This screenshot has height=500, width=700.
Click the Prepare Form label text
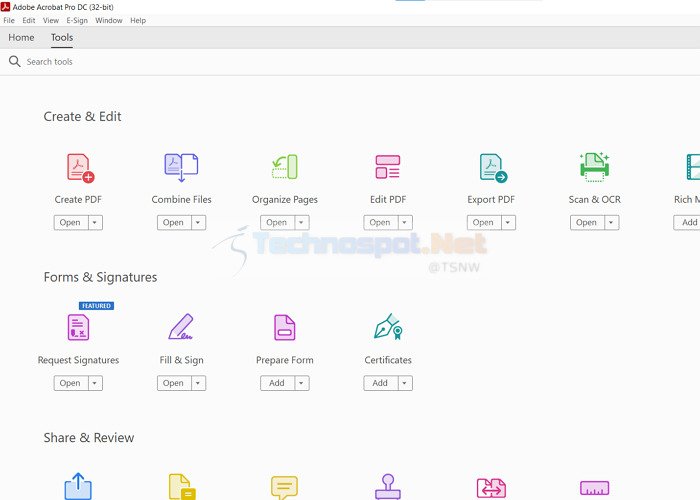(x=285, y=360)
